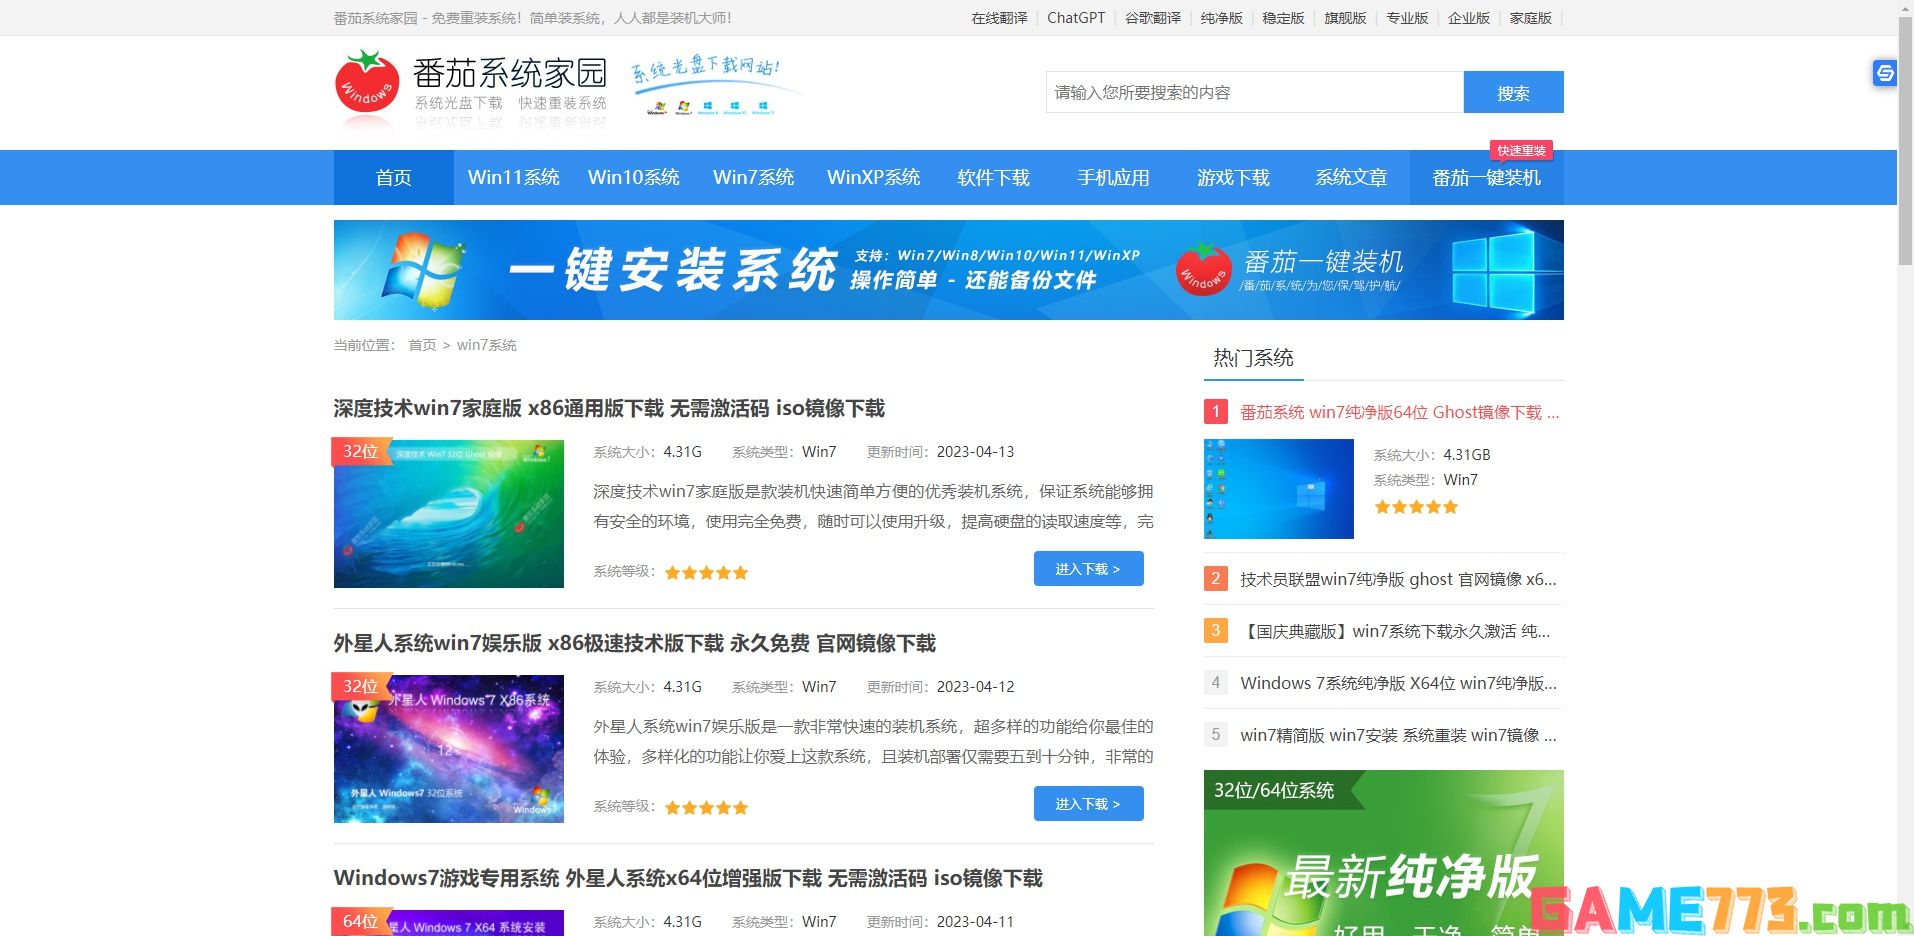This screenshot has width=1914, height=936.
Task: Click the 外星人 Windows 7 X64 thumbnail
Action: (x=449, y=922)
